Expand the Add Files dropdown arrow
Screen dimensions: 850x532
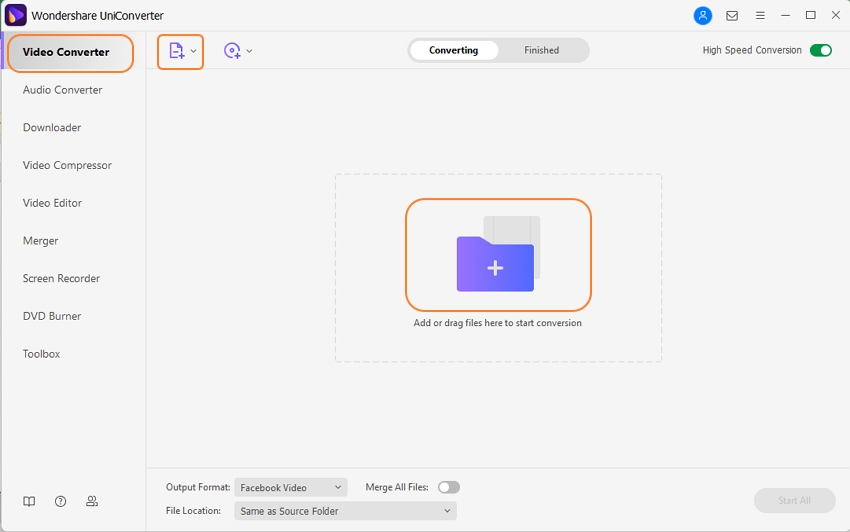[x=194, y=51]
